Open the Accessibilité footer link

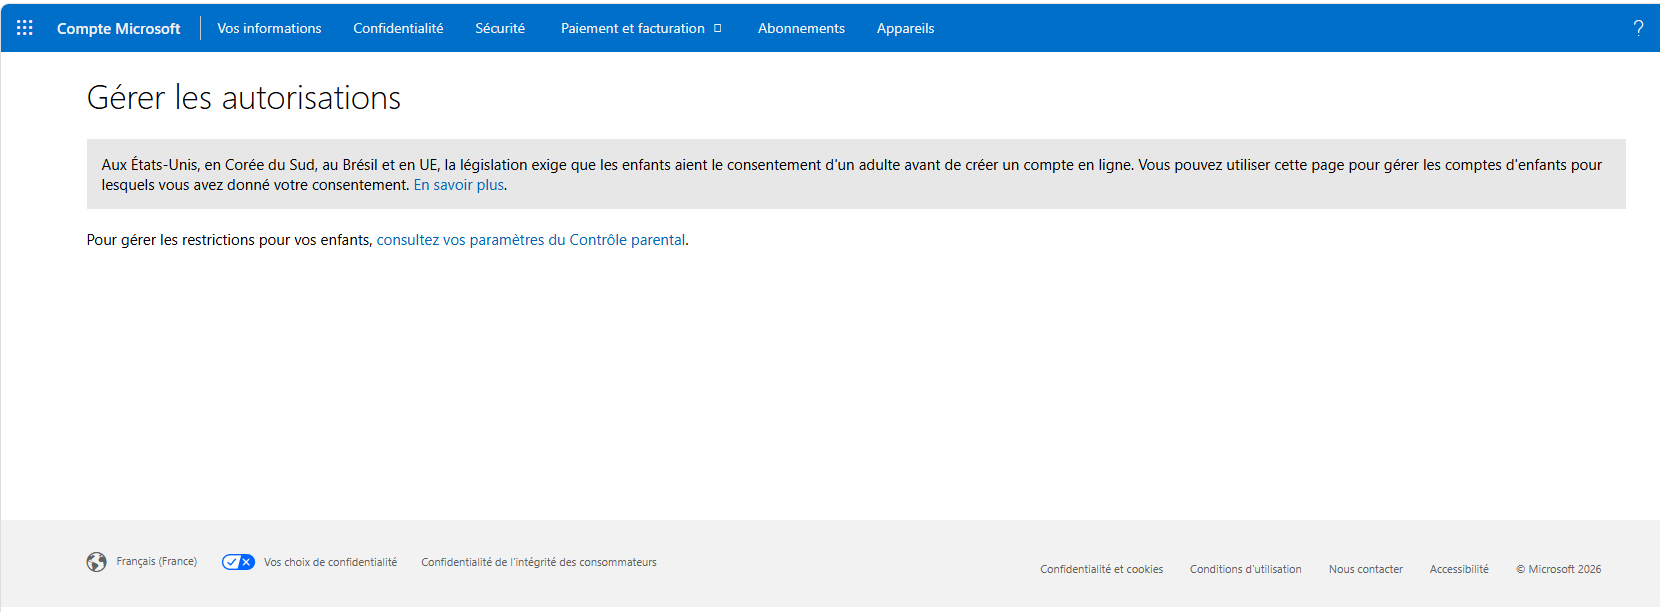[x=1459, y=569]
